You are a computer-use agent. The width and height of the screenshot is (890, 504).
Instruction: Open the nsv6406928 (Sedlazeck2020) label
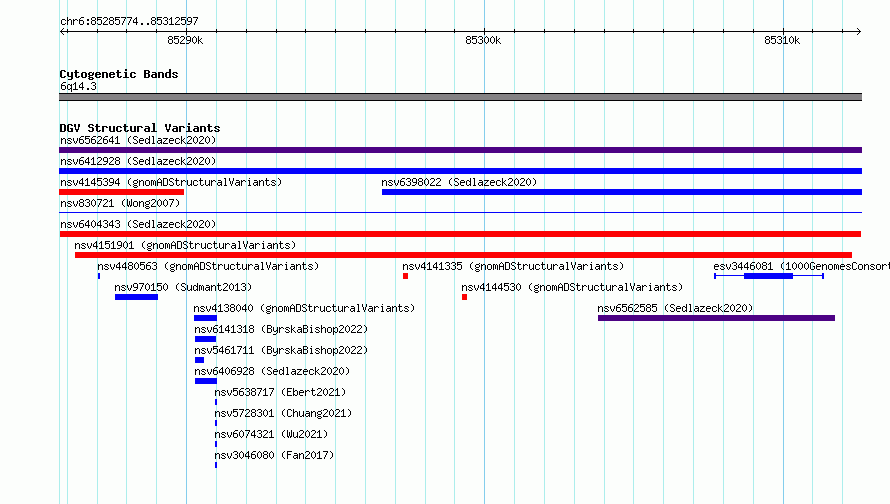[272, 371]
